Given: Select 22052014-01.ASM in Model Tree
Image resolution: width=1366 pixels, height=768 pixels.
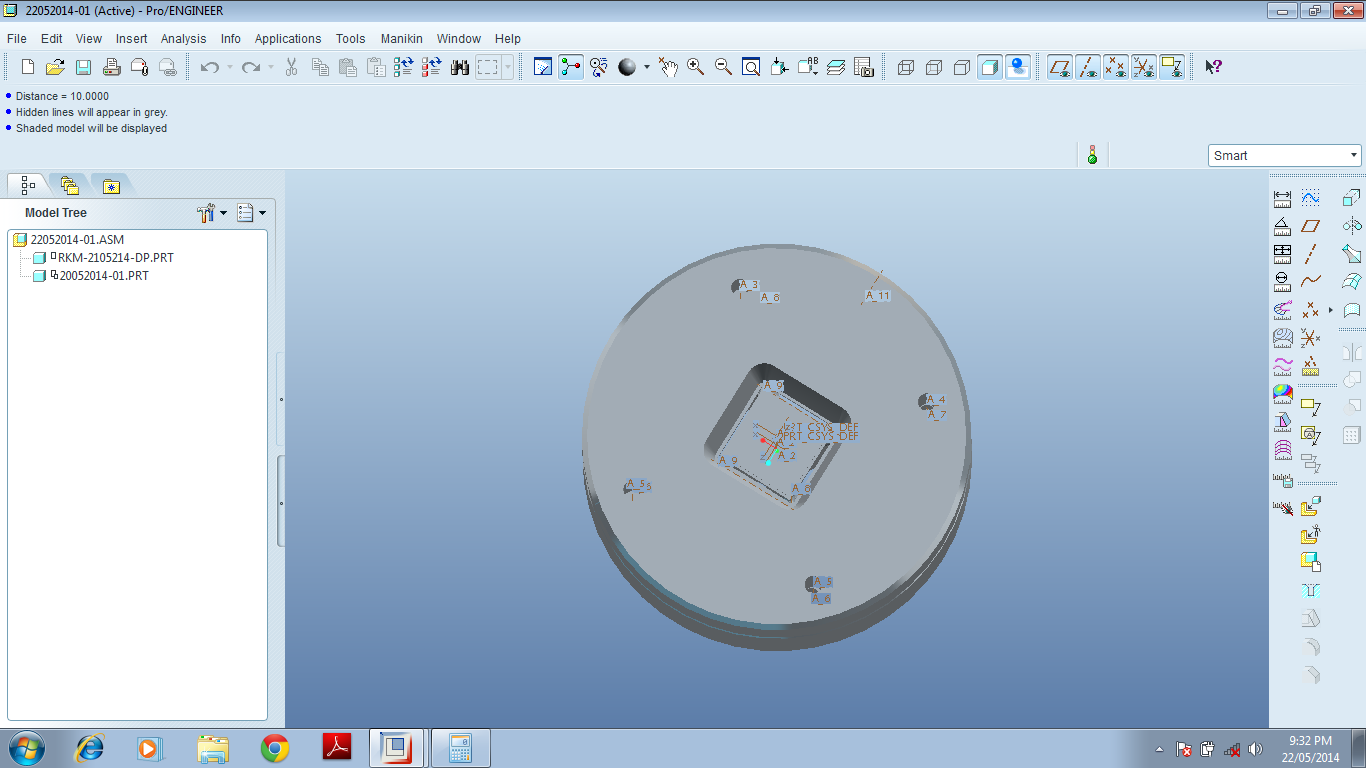Looking at the screenshot, I should tap(77, 240).
